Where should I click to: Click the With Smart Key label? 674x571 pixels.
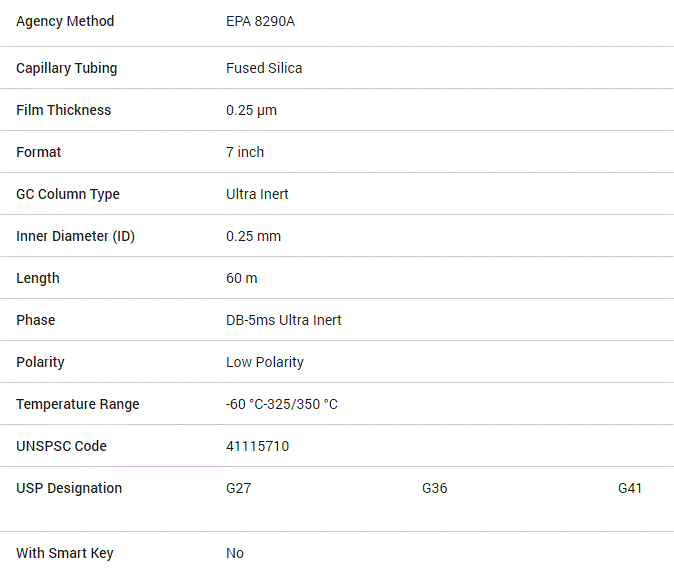[x=65, y=553]
